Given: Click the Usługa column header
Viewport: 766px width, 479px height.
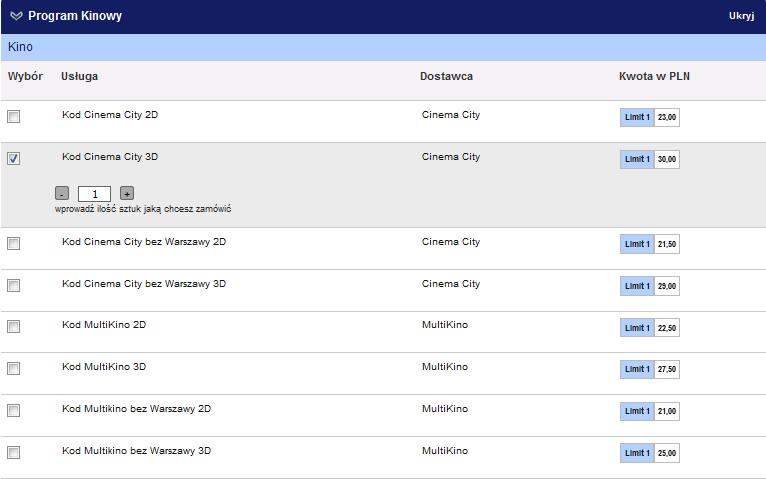Looking at the screenshot, I should (x=79, y=76).
